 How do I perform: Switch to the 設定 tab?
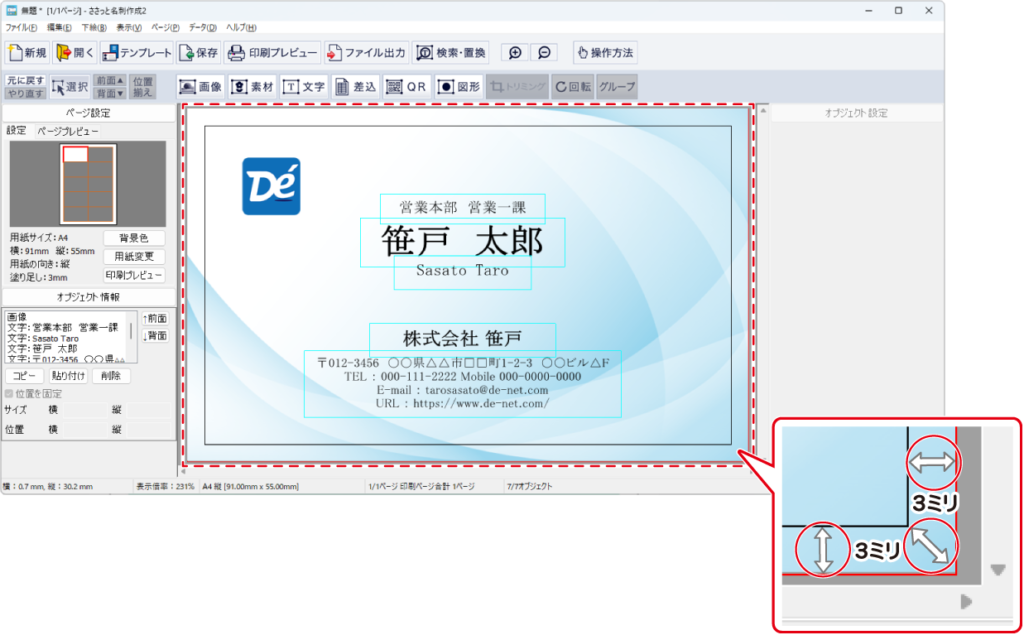[x=16, y=131]
